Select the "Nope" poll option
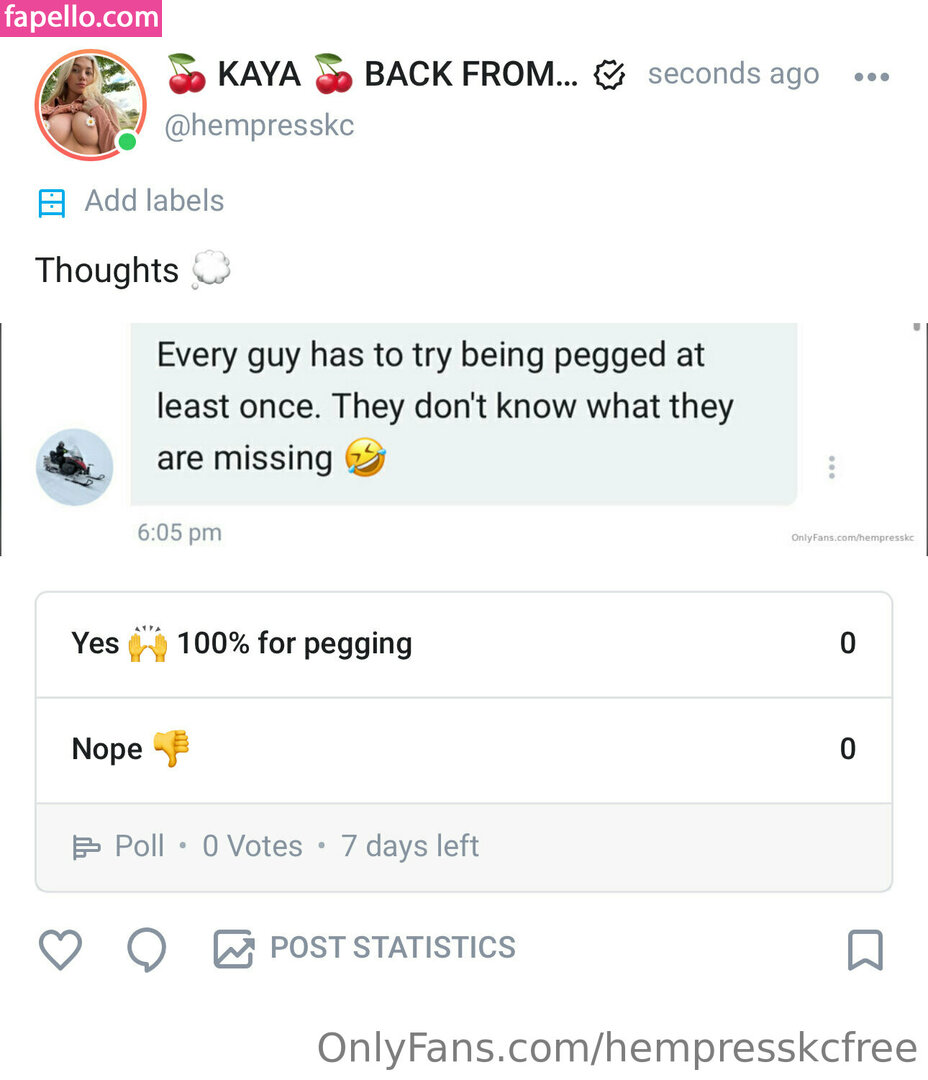Image resolution: width=928 pixels, height=1080 pixels. tap(463, 749)
